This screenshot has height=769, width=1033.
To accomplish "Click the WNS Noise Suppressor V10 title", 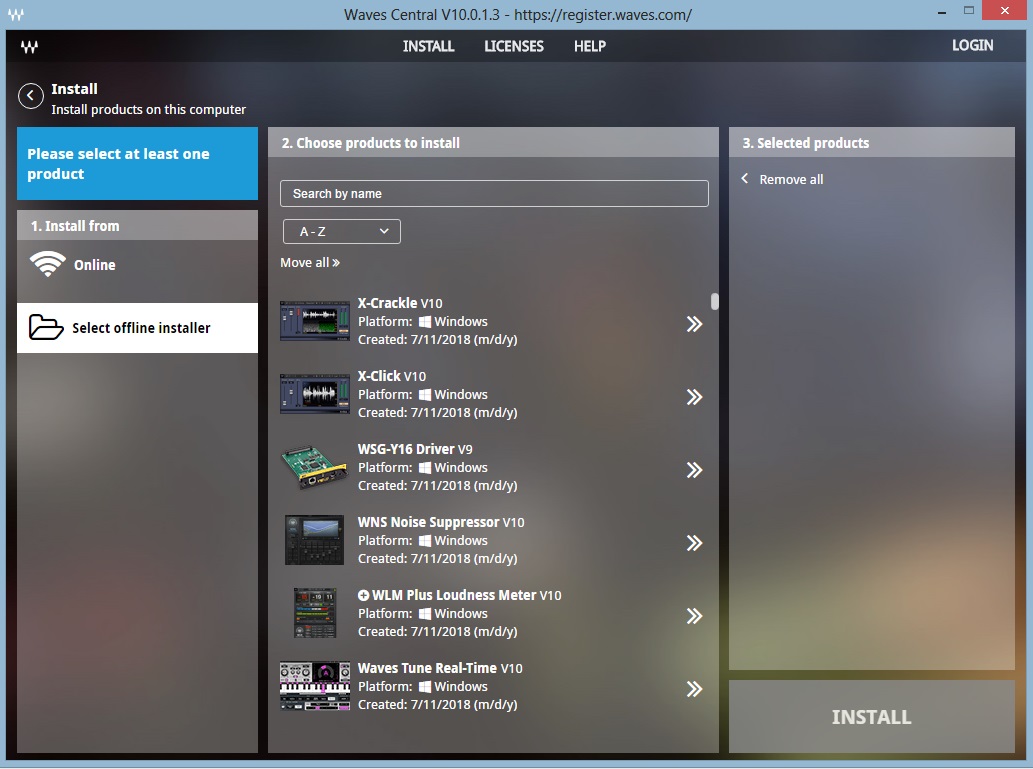I will (441, 522).
